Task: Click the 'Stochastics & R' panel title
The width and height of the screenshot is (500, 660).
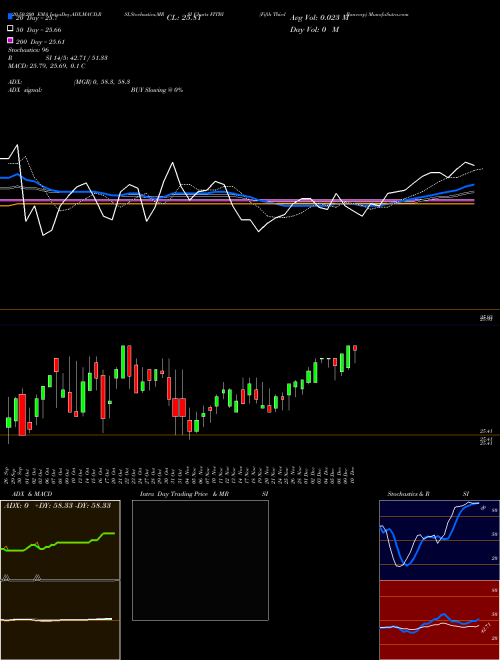Action: 408,494
